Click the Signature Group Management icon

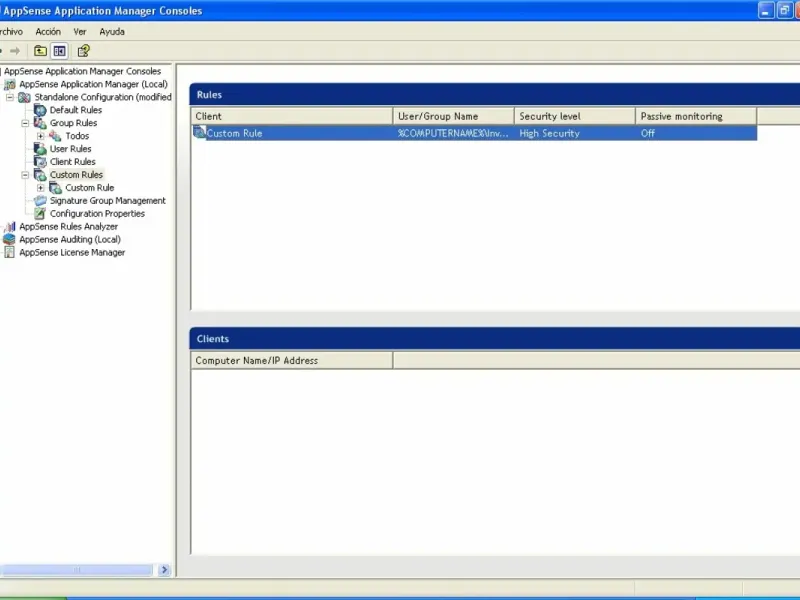click(x=40, y=201)
